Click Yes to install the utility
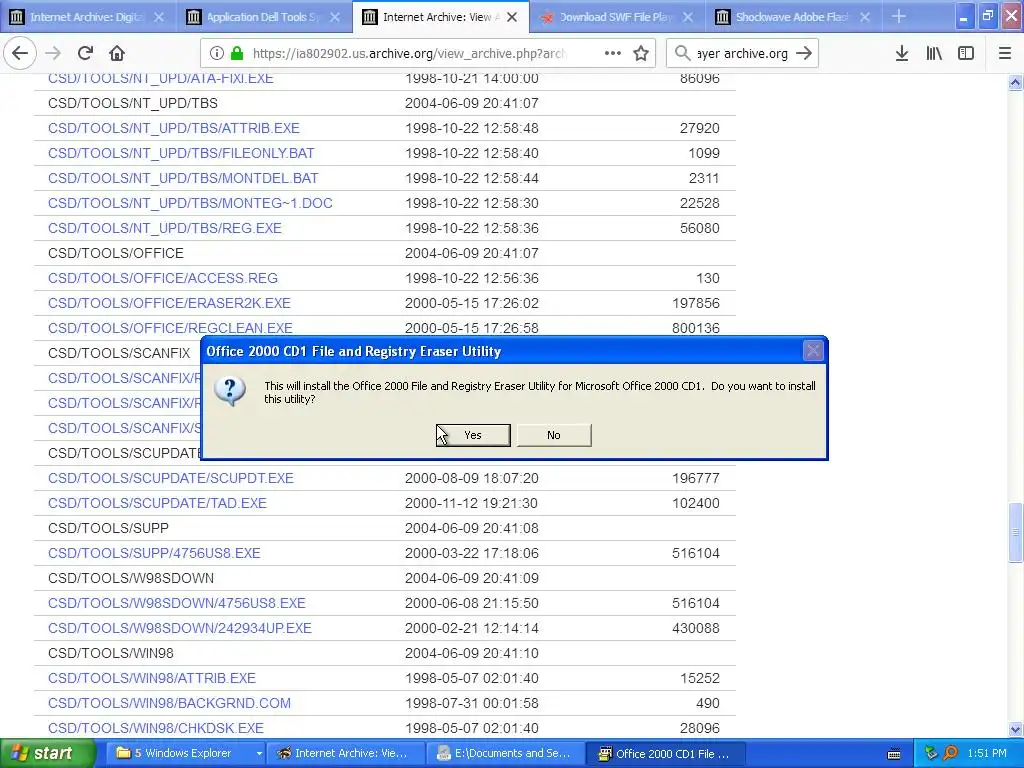This screenshot has width=1024, height=768. pos(473,435)
